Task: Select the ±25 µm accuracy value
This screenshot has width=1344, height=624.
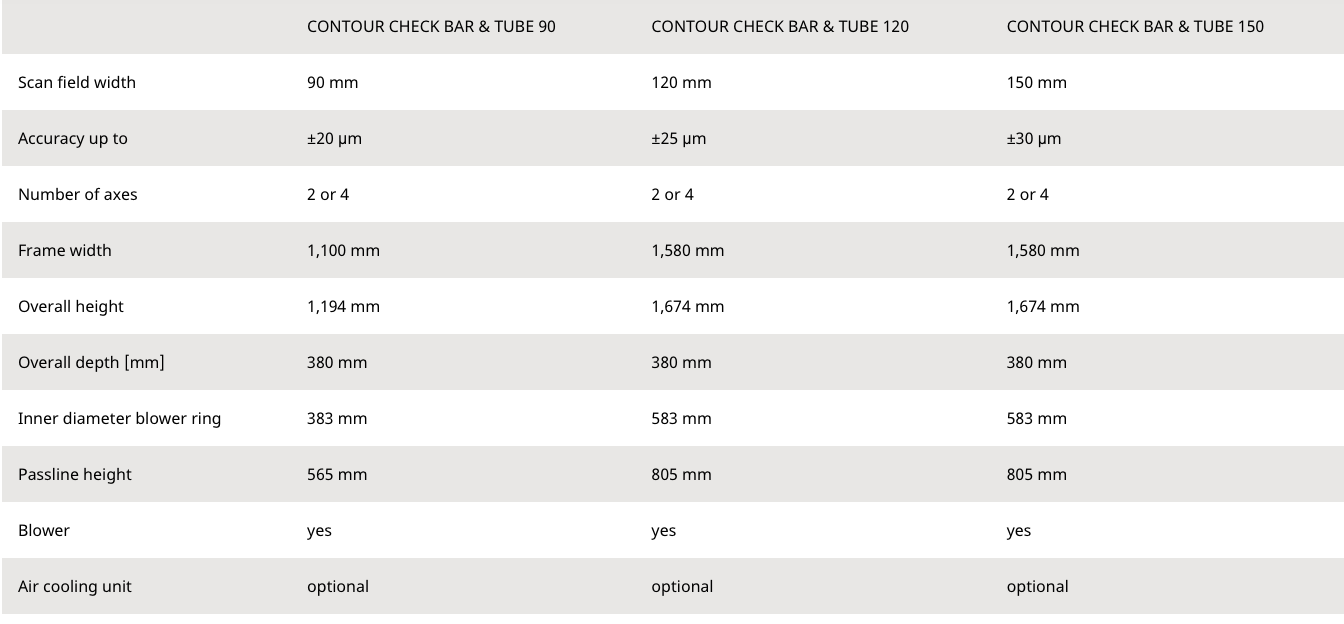Action: tap(678, 139)
